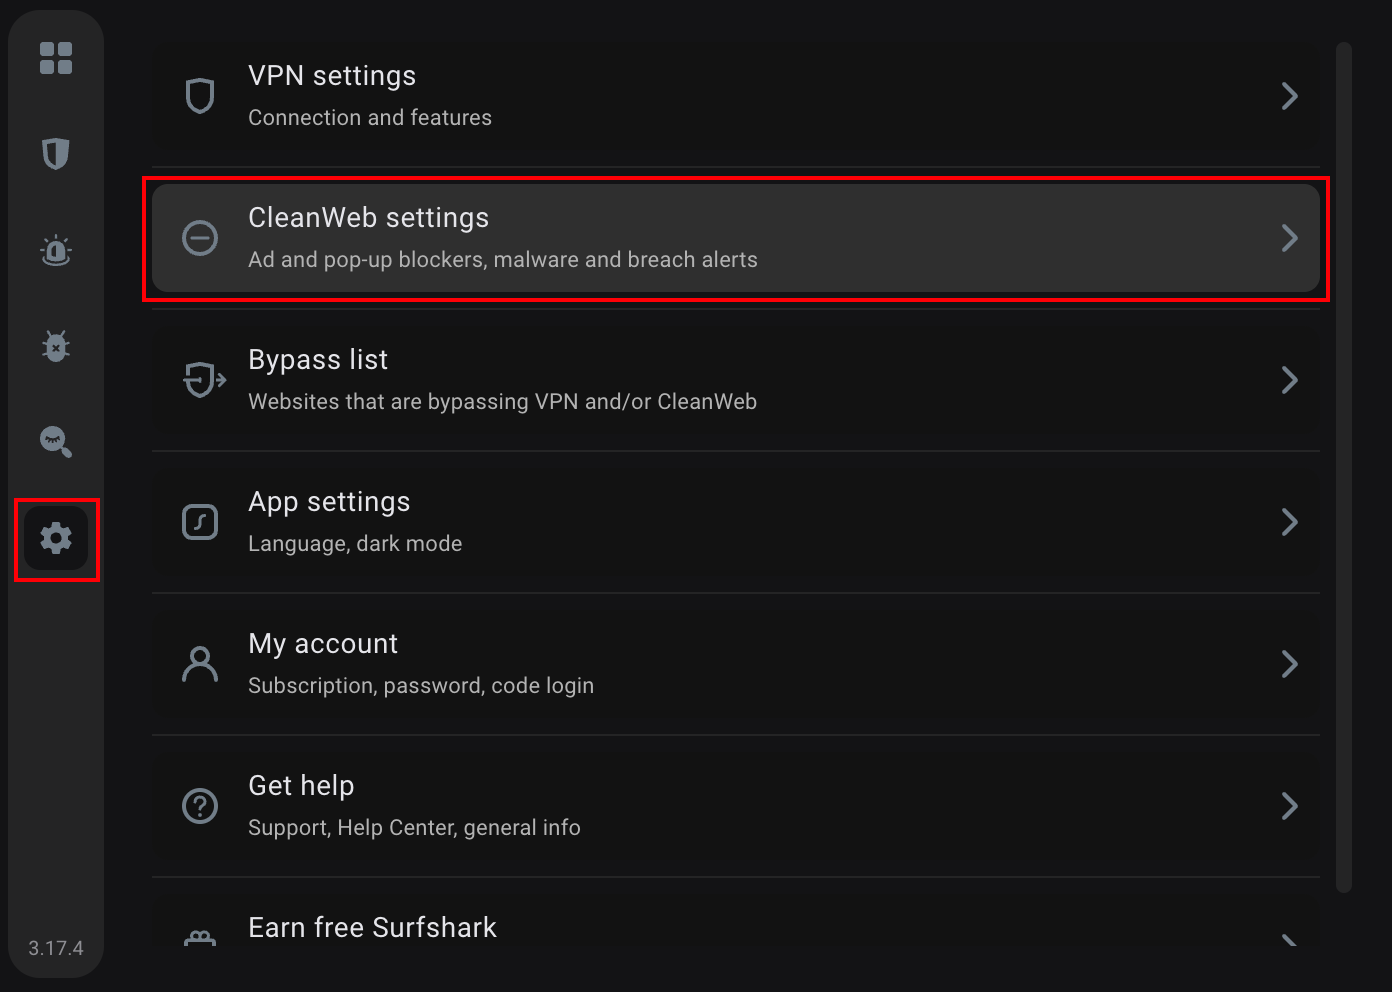Open the App settings title
This screenshot has height=992, width=1392.
329,502
